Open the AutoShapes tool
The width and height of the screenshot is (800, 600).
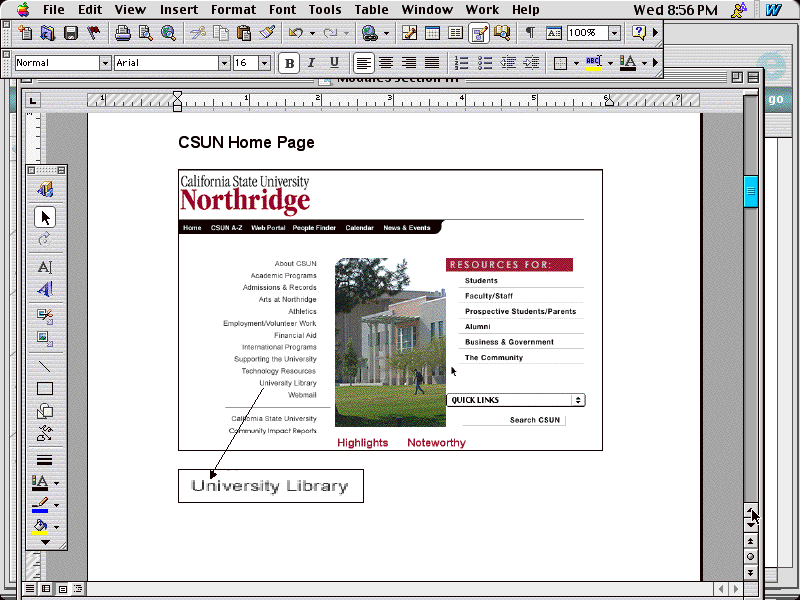click(45, 411)
